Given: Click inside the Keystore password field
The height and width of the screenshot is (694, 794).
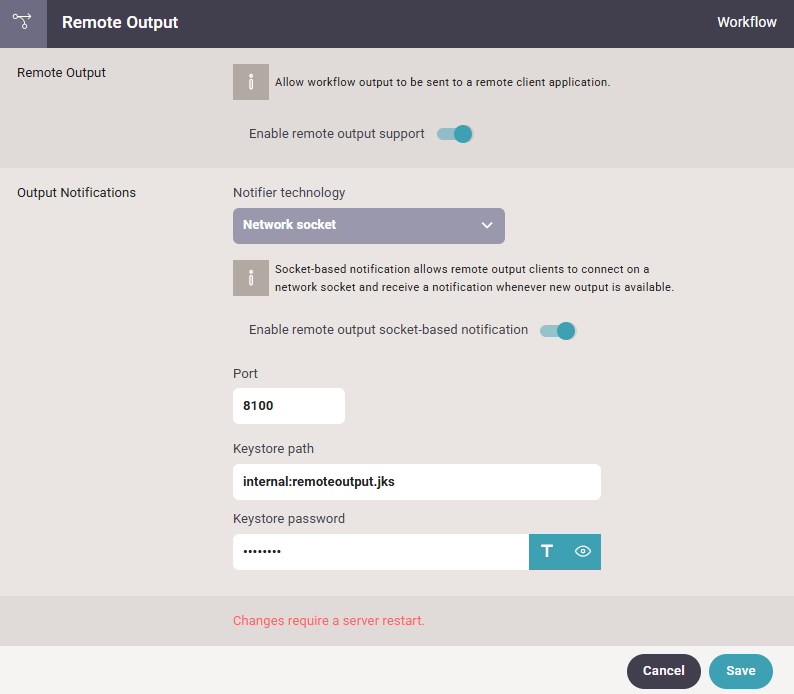Looking at the screenshot, I should coord(381,552).
